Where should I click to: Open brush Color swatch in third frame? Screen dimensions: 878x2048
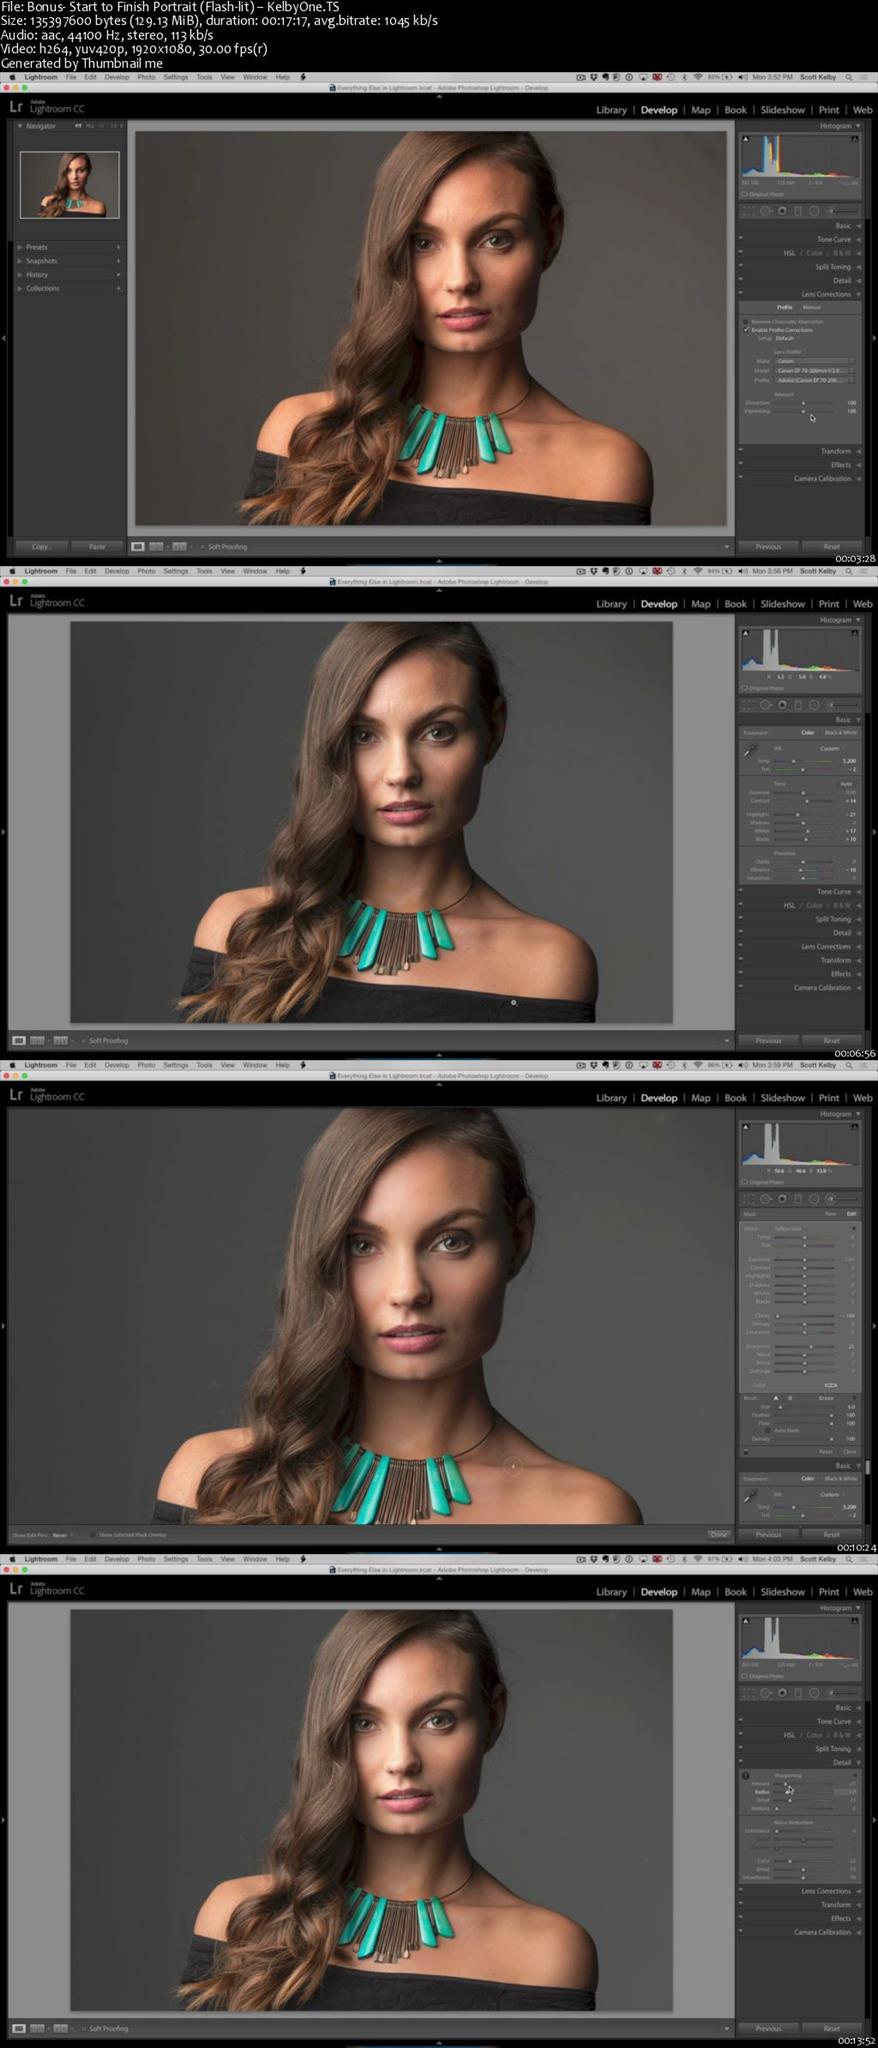830,1385
